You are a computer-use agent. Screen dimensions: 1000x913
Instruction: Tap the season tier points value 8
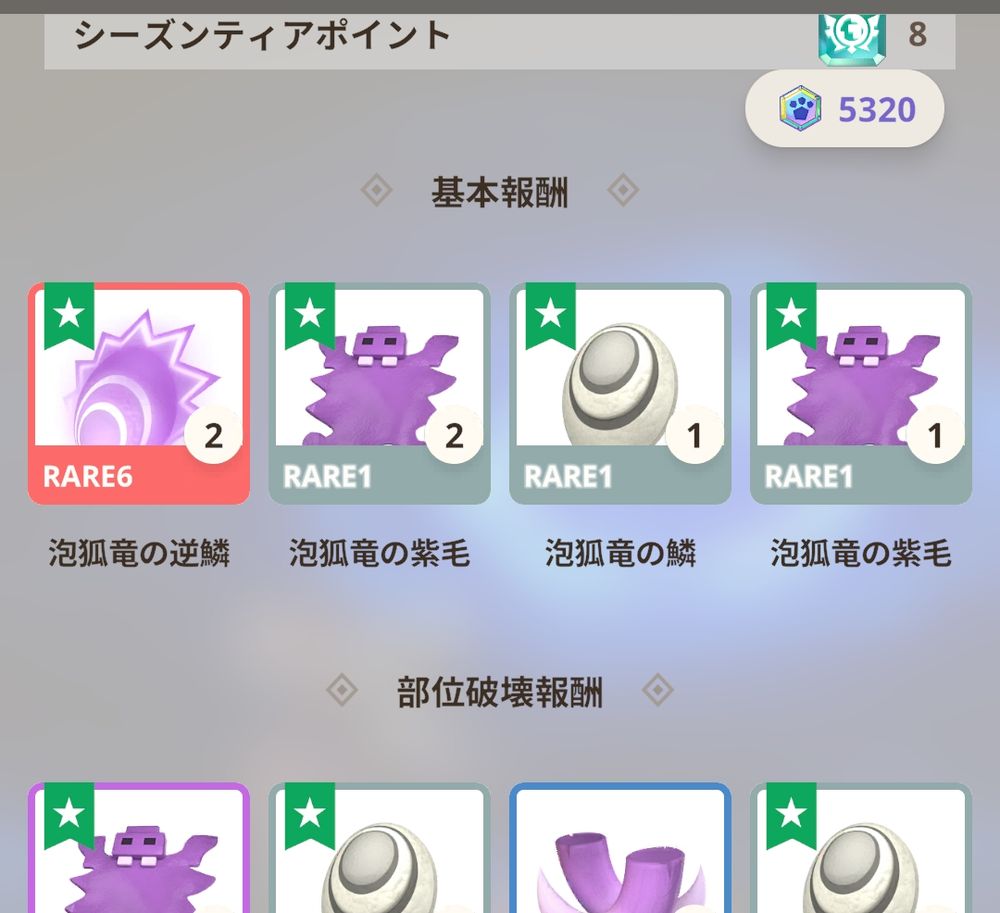point(917,34)
